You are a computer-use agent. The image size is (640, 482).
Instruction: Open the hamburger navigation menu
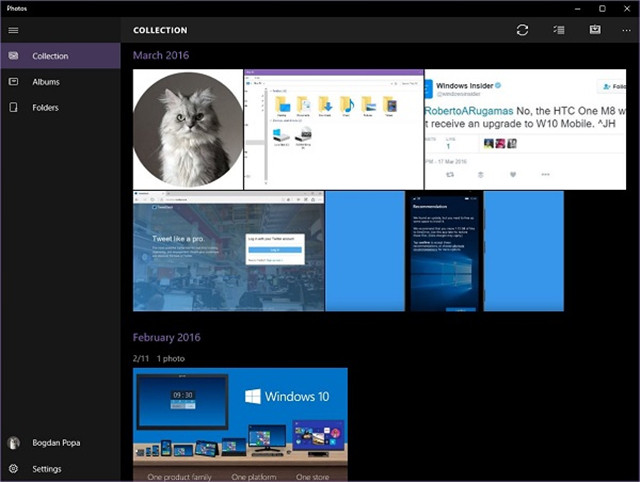pyautogui.click(x=13, y=30)
